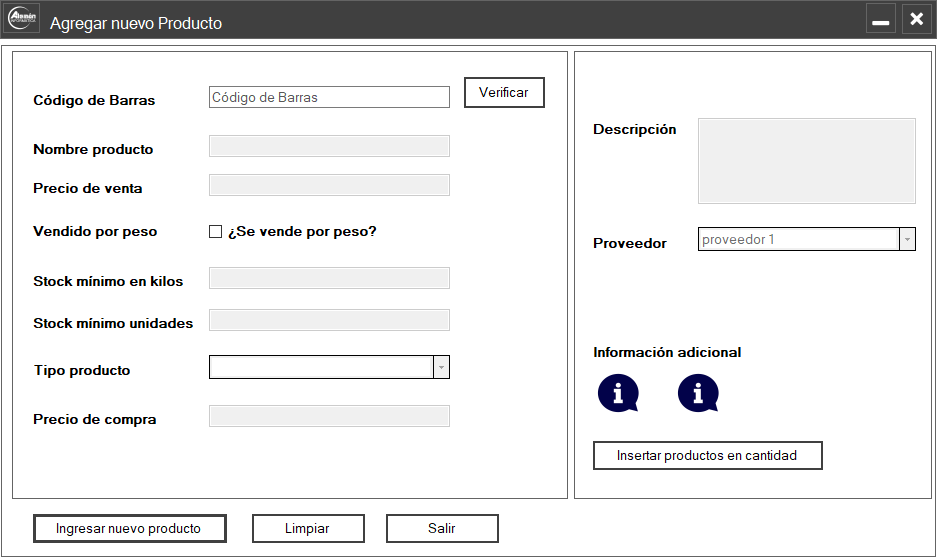Click the Proveedor combo box showing proveedor 1
Screen dimensions: 937x558
(x=797, y=240)
